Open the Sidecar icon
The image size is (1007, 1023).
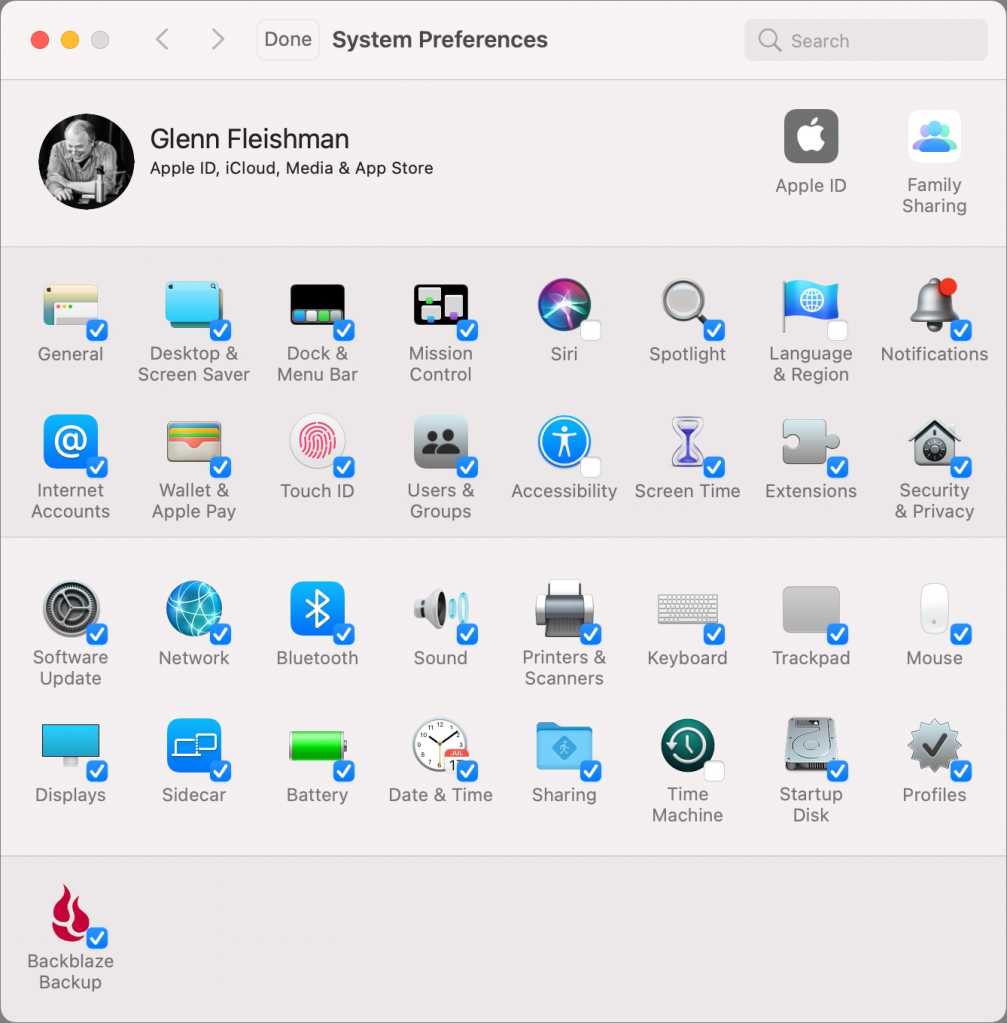point(193,746)
